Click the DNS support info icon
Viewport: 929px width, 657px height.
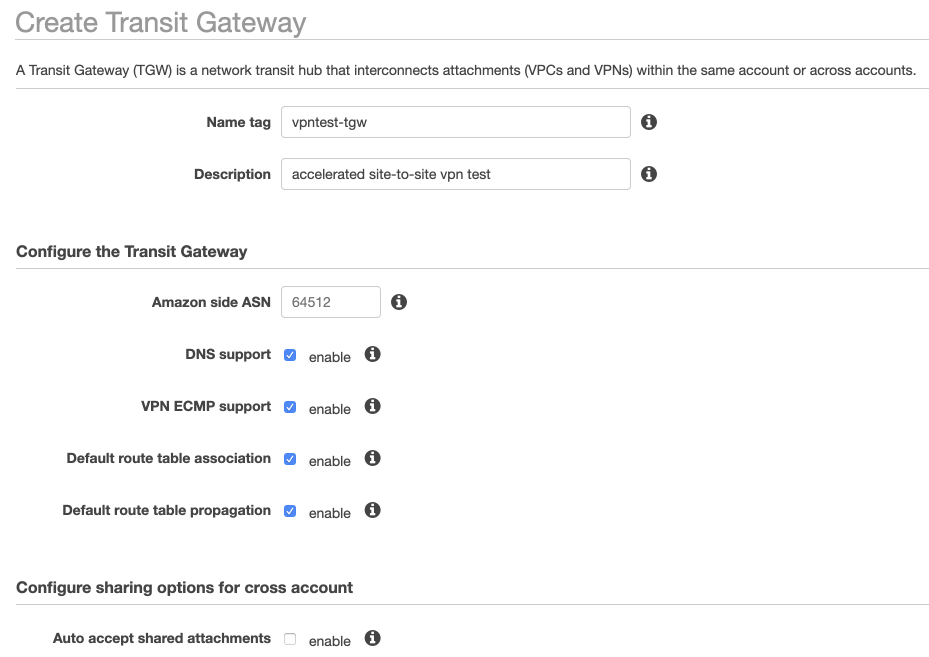[373, 354]
